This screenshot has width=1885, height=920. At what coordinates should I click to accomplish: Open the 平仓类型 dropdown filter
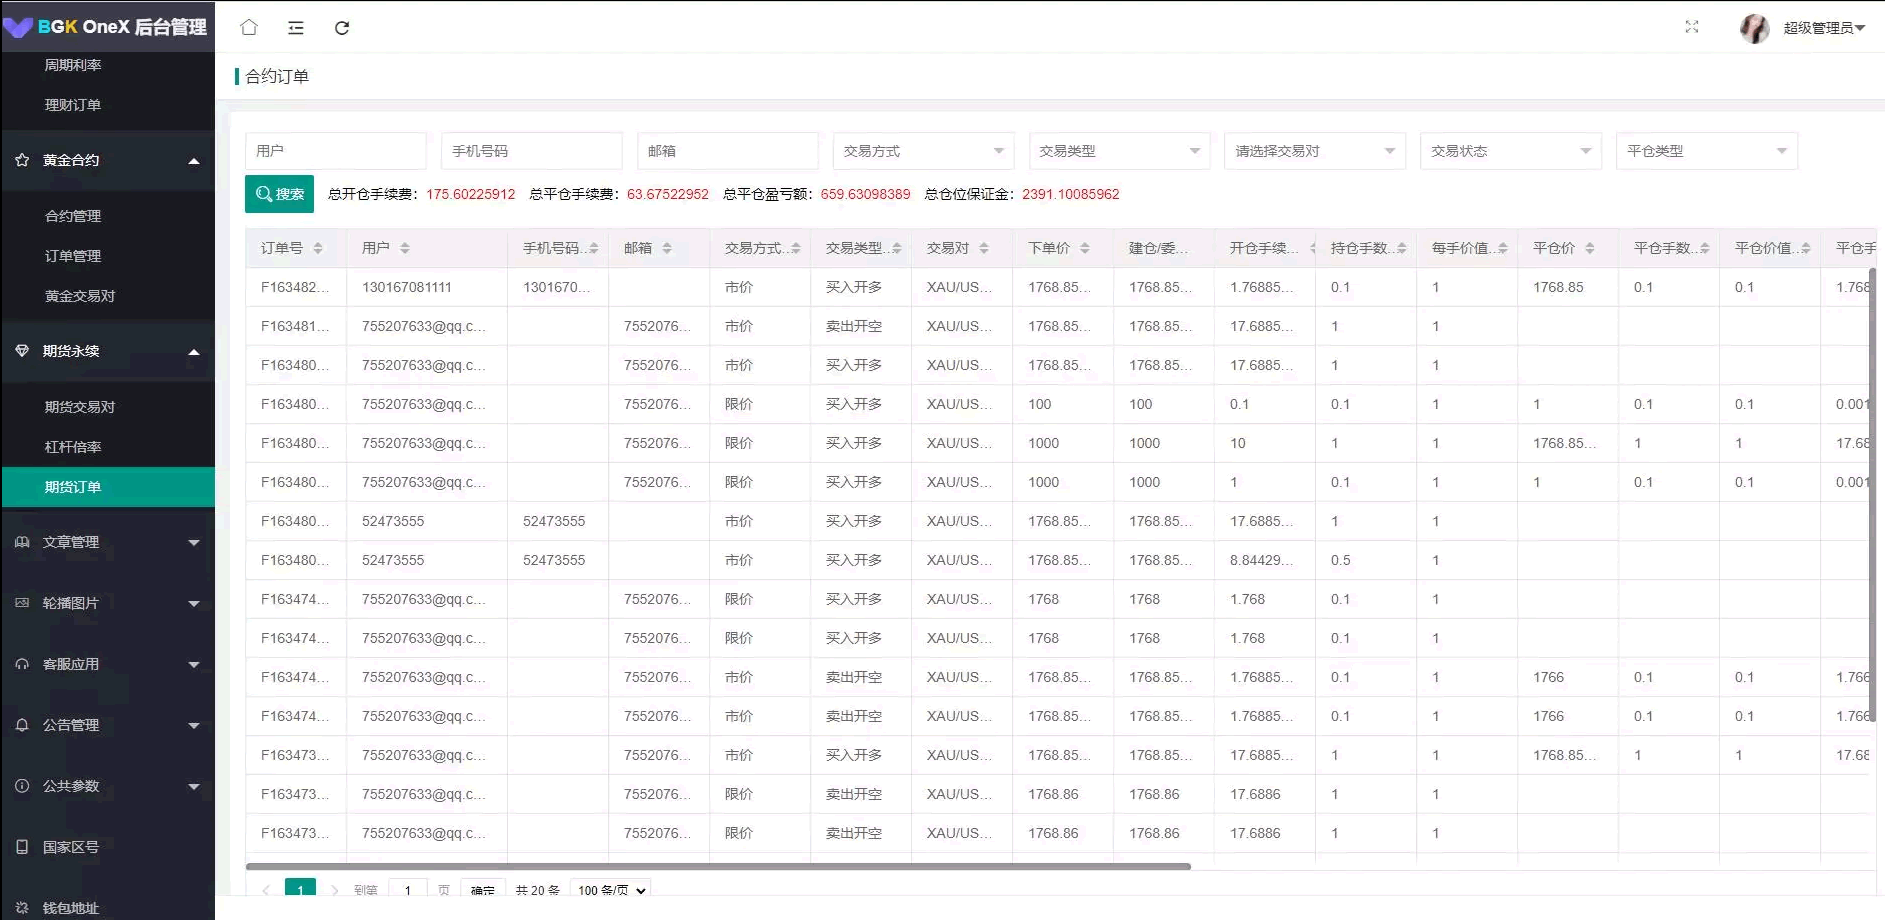tap(1706, 151)
